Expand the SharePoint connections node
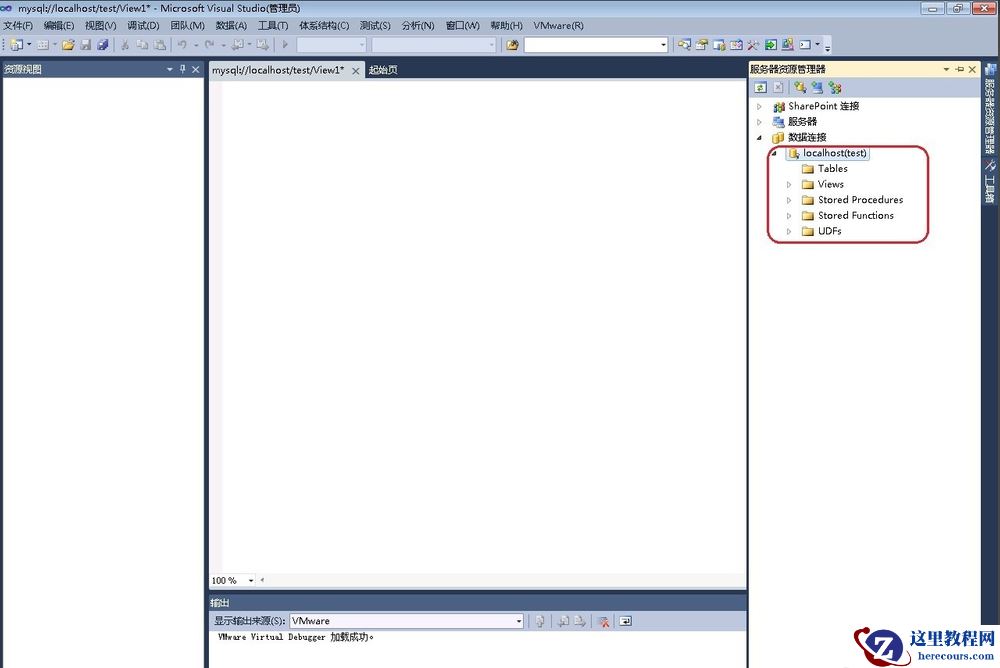Screen dimensions: 1000x668 (759, 106)
